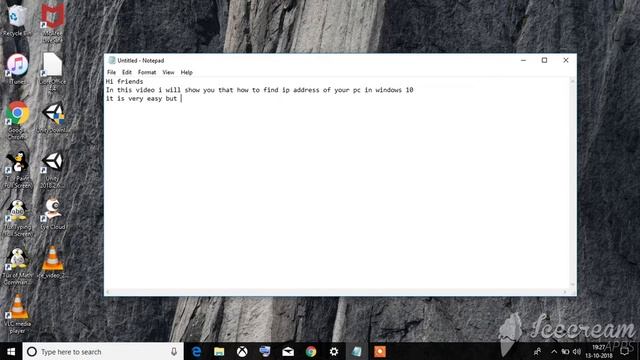Screen dimensions: 640x360
Task: Maximize the Notepad window
Action: coord(544,60)
